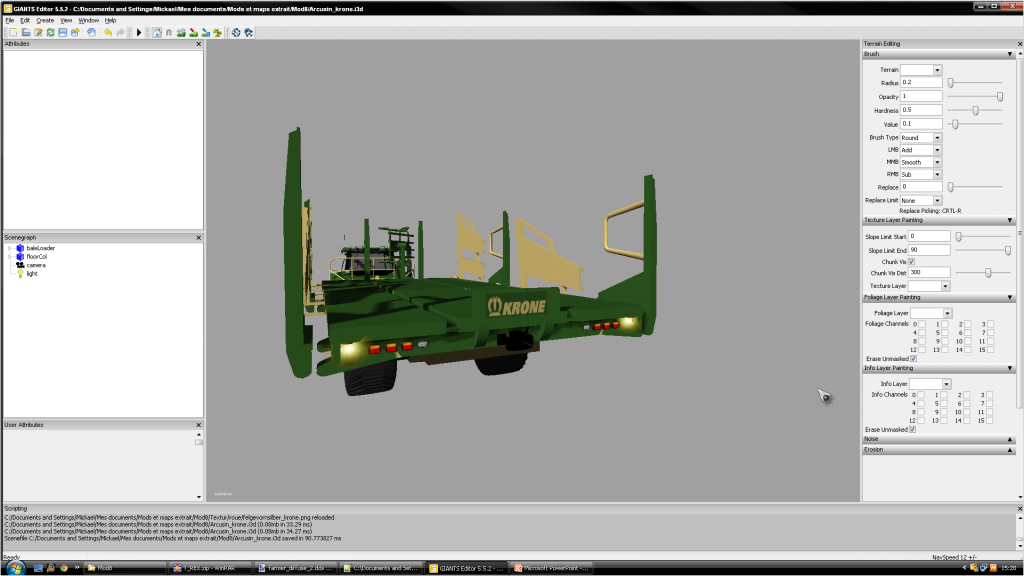1024x576 pixels.
Task: Adjust the Radius slider handle
Action: 951,83
